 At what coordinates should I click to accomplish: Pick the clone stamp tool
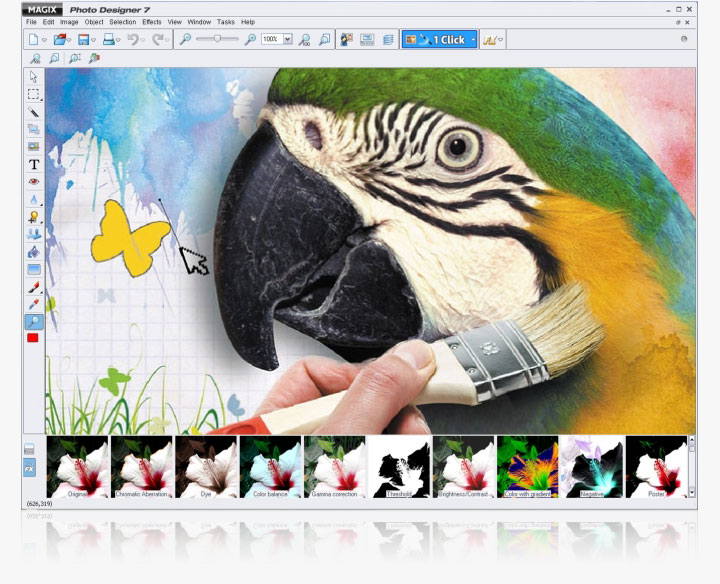pos(34,234)
